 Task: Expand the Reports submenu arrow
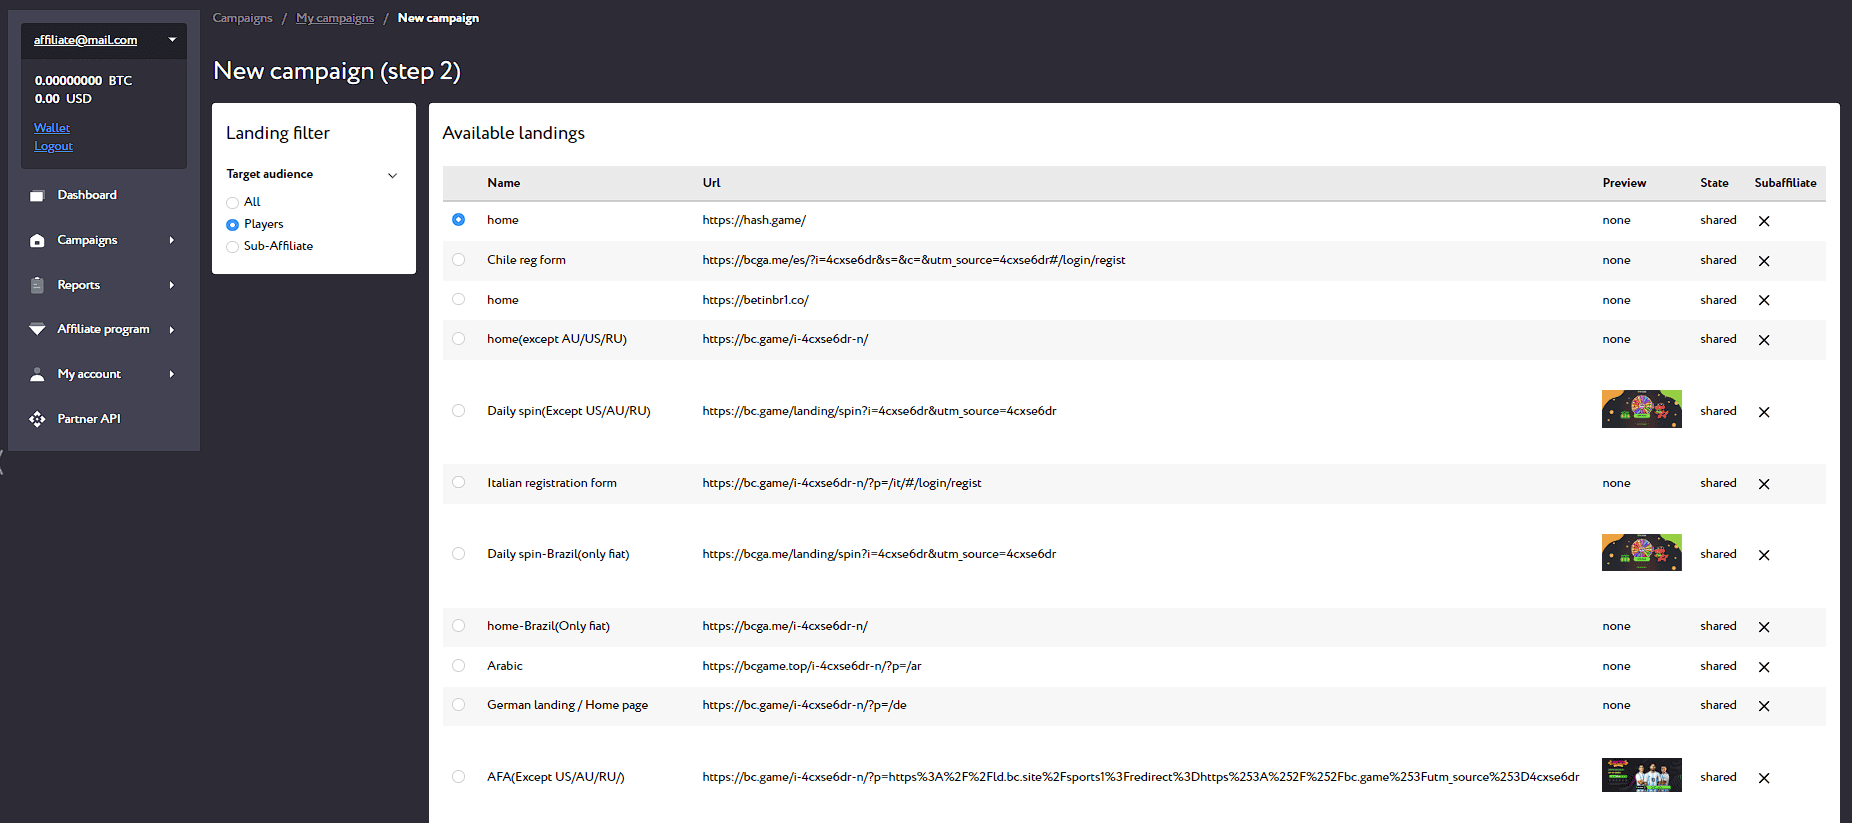pos(172,285)
